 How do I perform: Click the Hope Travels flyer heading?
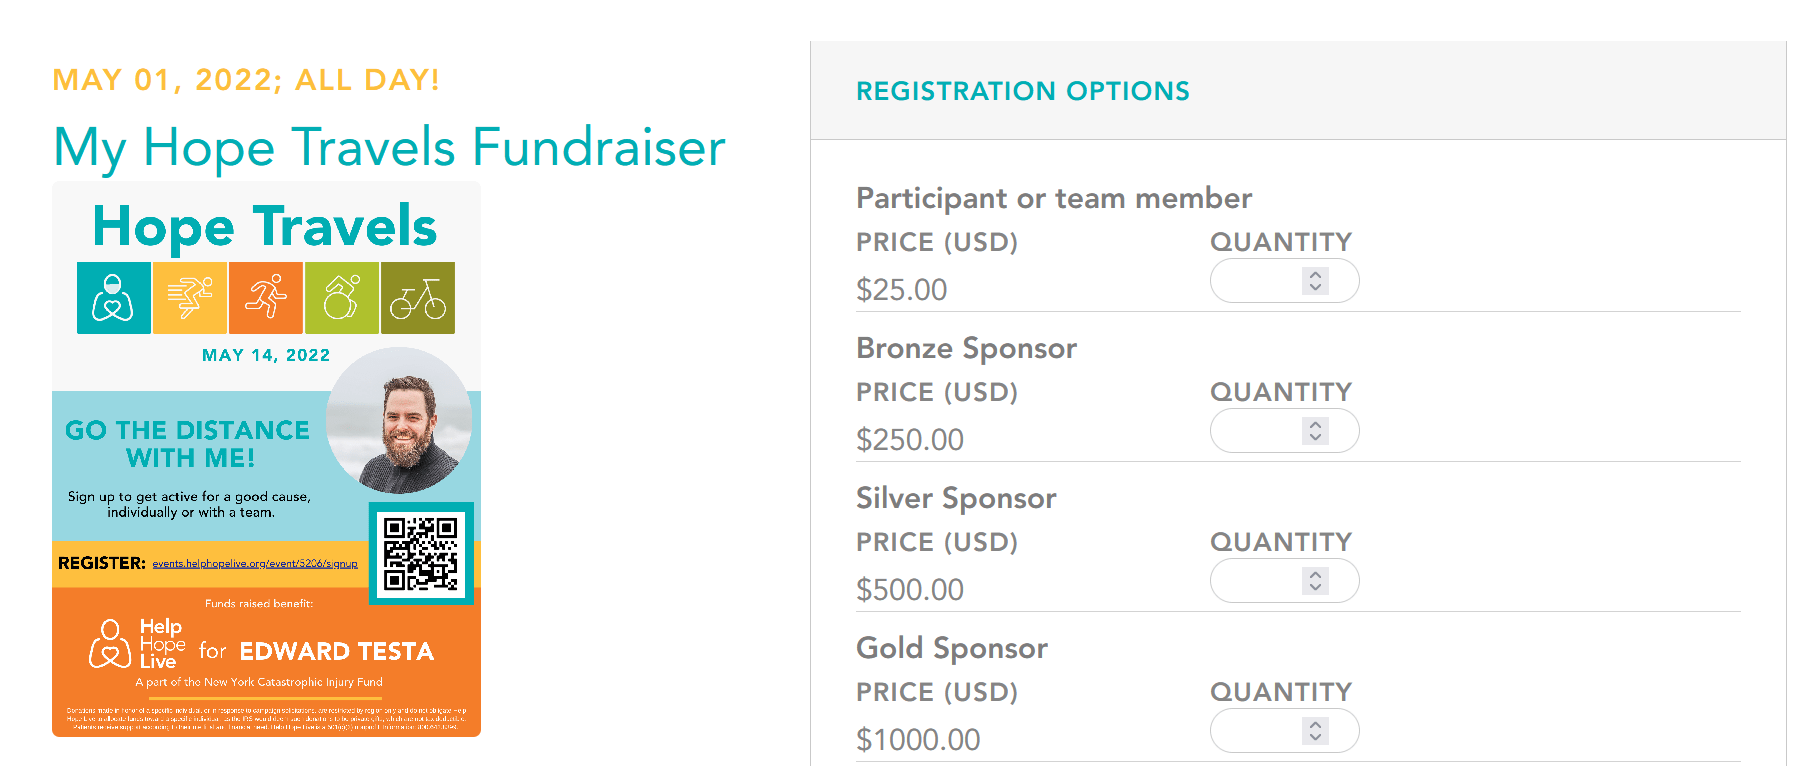[265, 226]
